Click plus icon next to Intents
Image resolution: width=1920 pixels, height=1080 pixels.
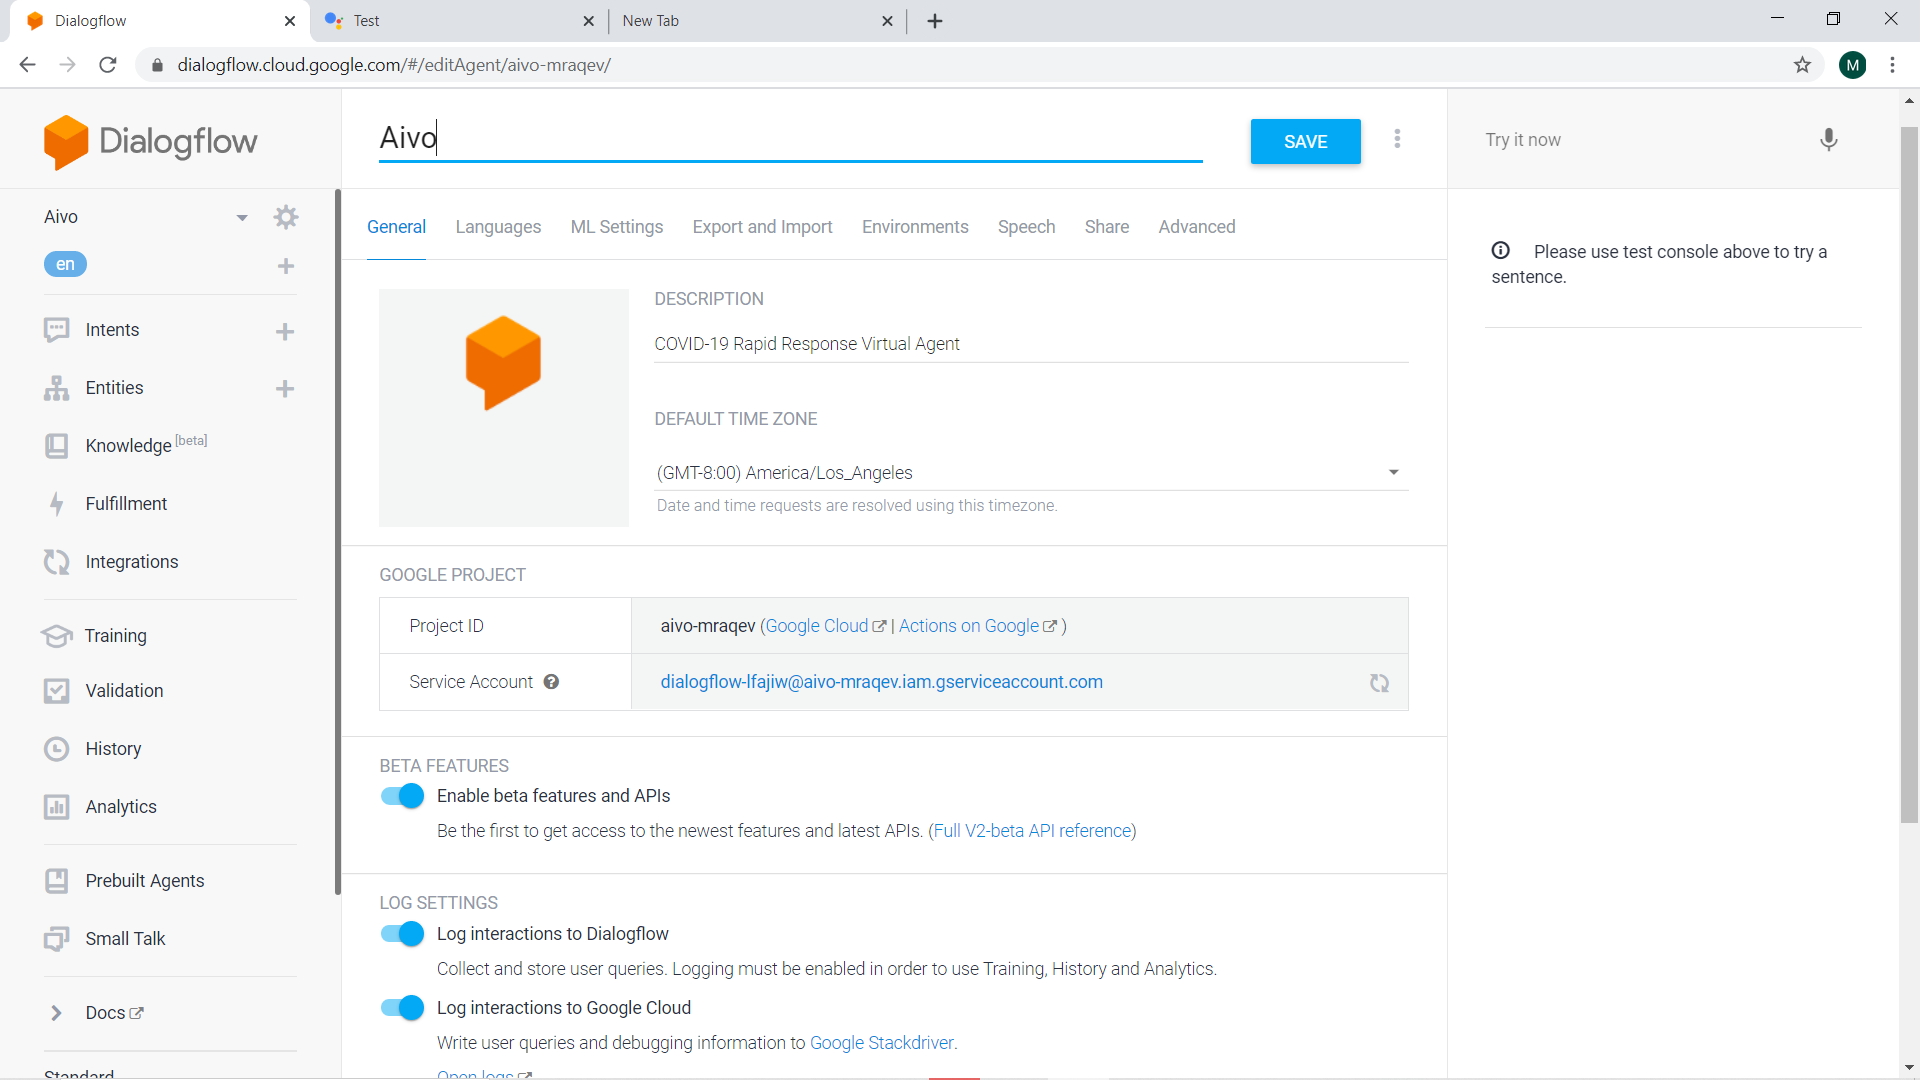point(285,331)
